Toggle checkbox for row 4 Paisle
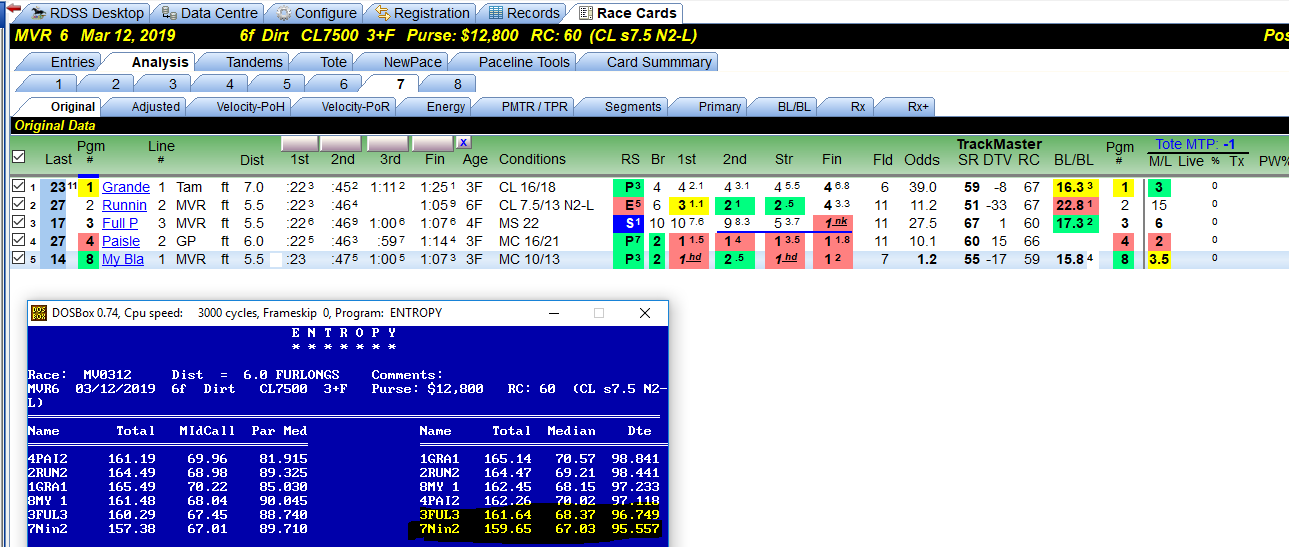1289x547 pixels. tap(17, 241)
